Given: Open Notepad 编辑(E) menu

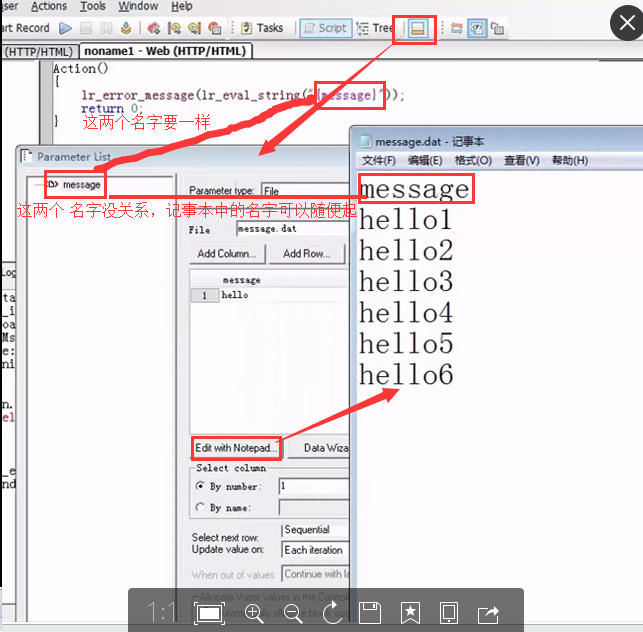Looking at the screenshot, I should (425, 160).
